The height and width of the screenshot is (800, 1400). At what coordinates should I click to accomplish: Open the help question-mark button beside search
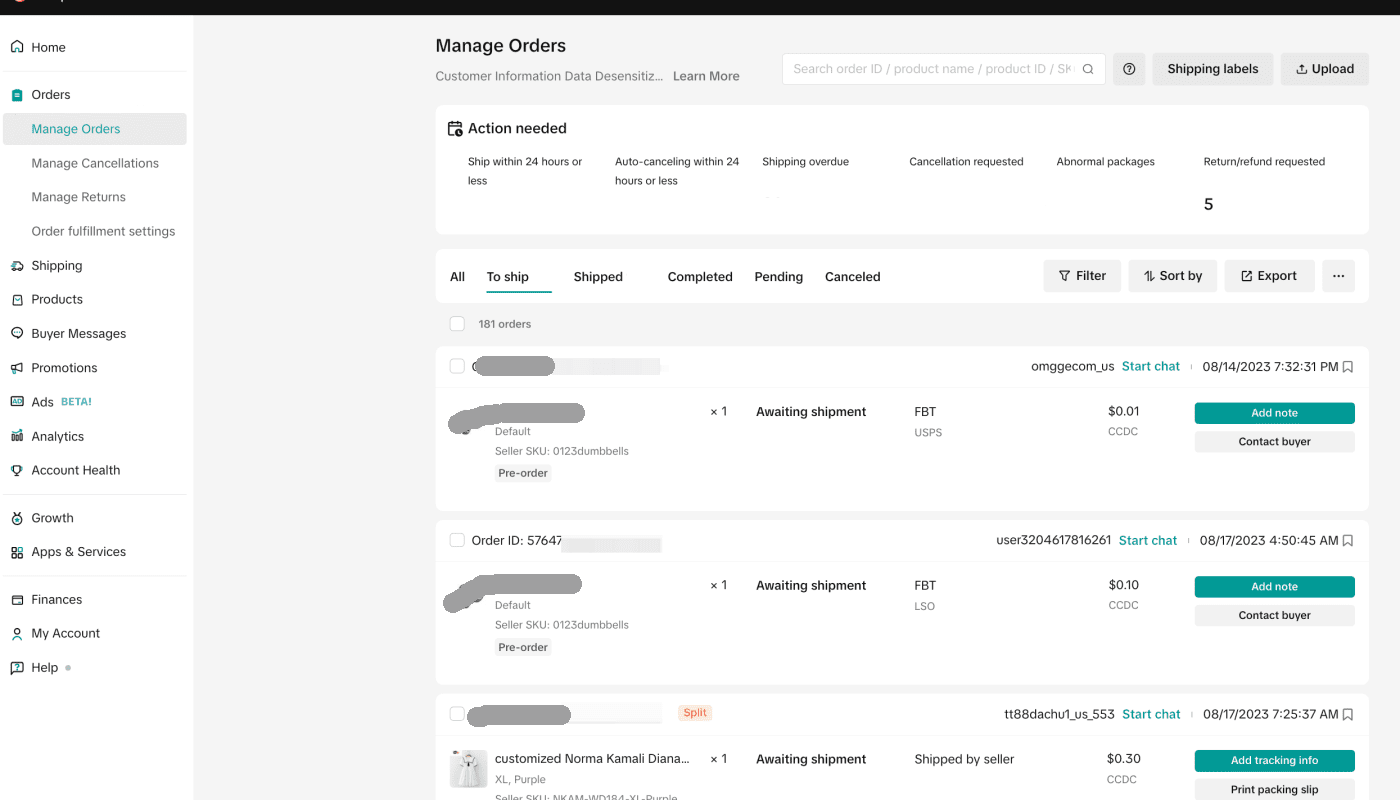[1129, 69]
